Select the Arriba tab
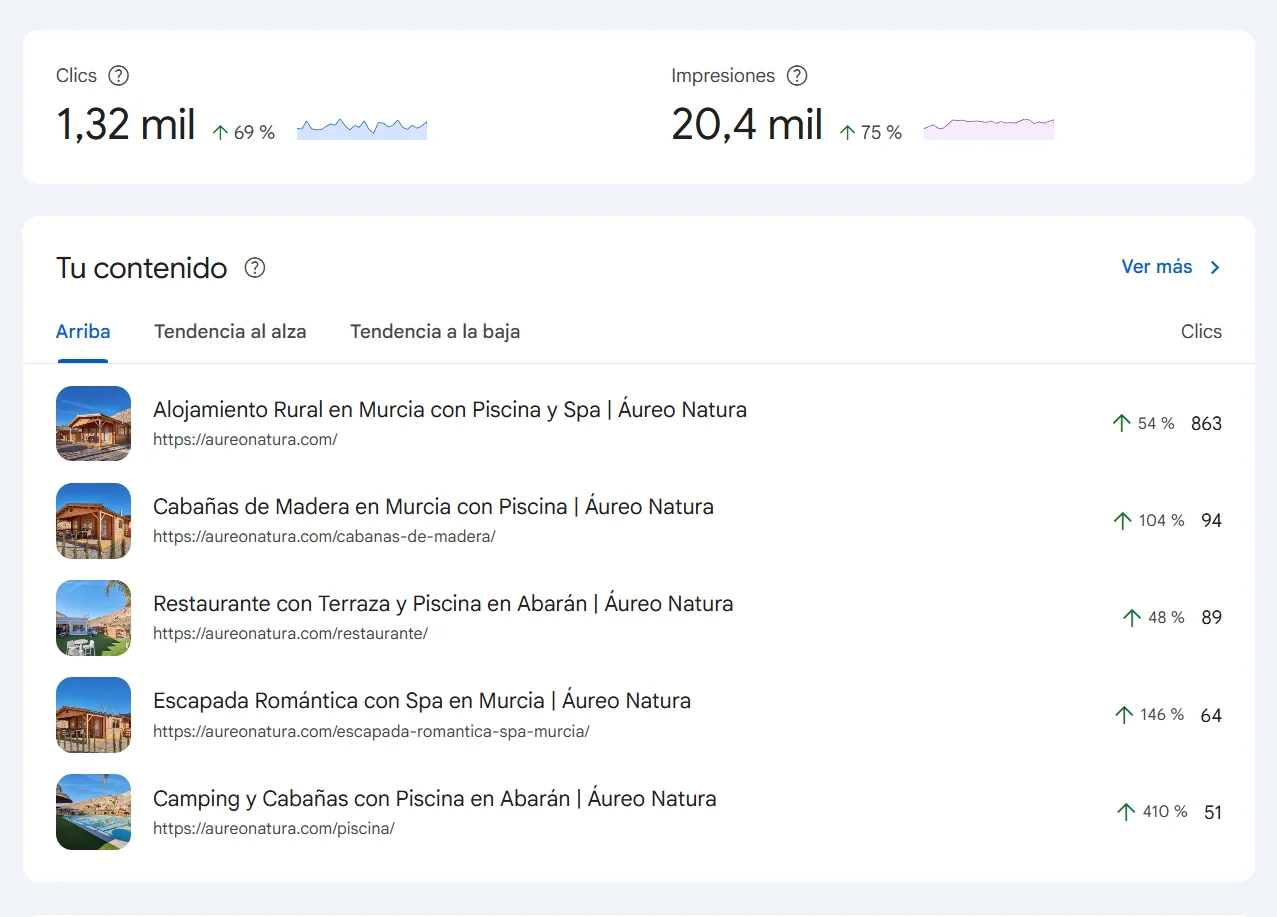This screenshot has height=917, width=1277. [83, 331]
